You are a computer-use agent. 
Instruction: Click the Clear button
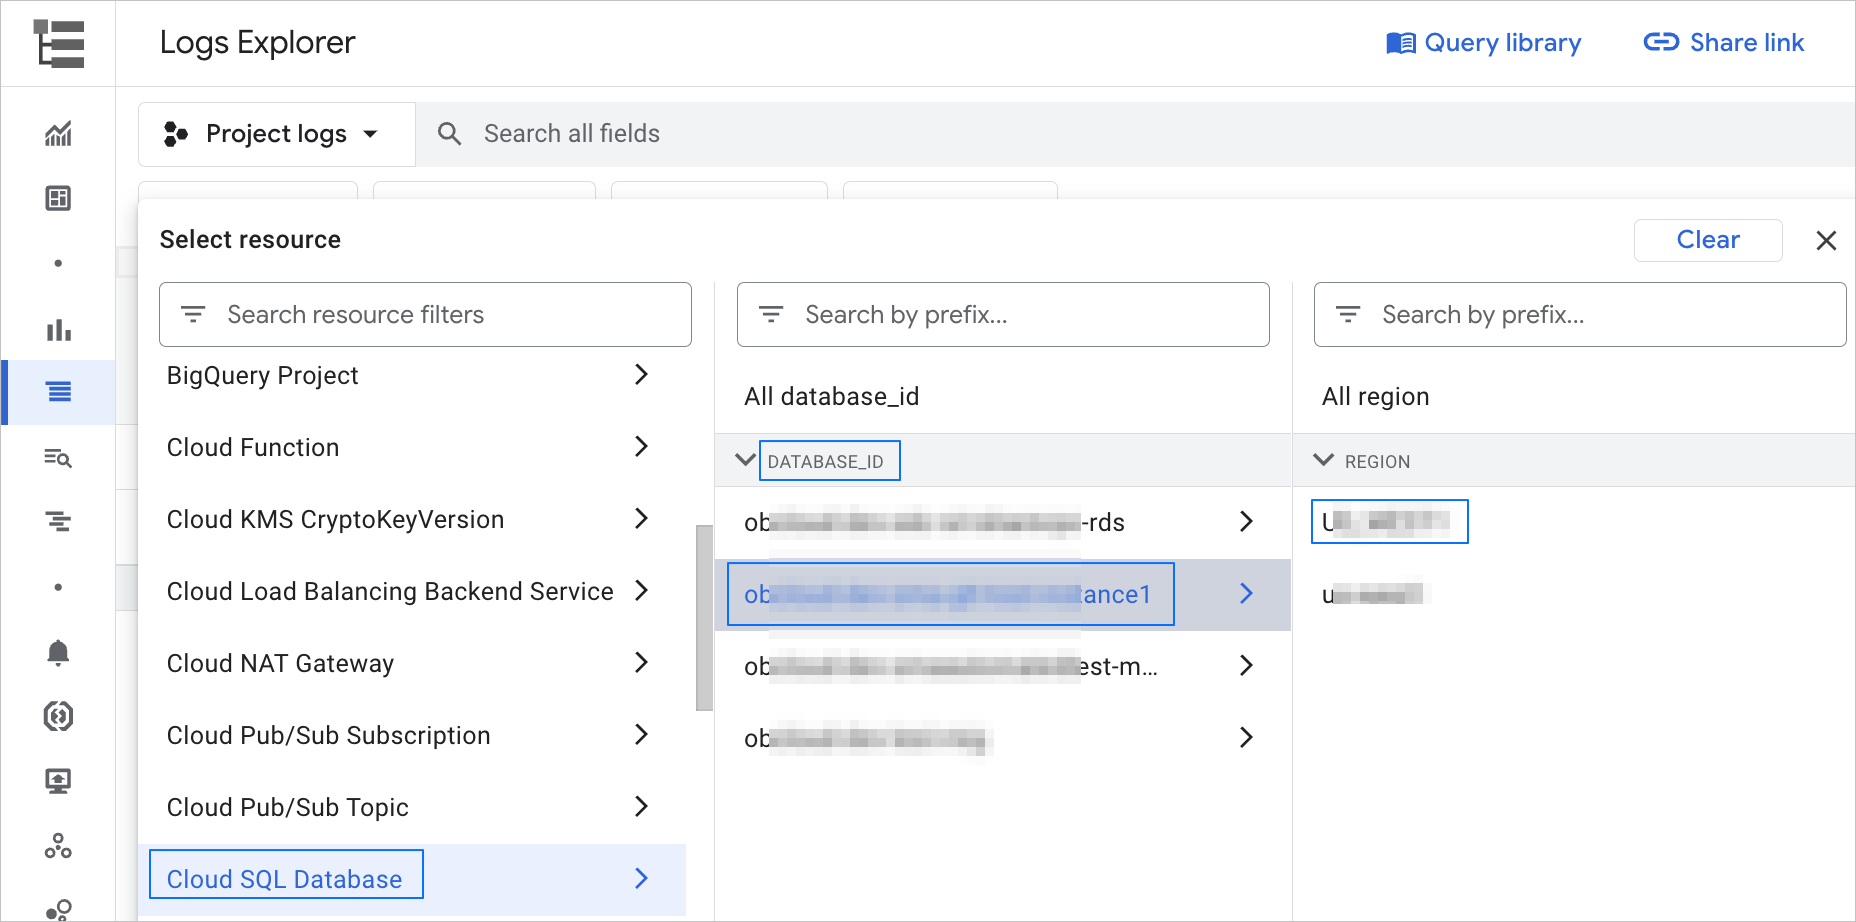click(x=1707, y=240)
